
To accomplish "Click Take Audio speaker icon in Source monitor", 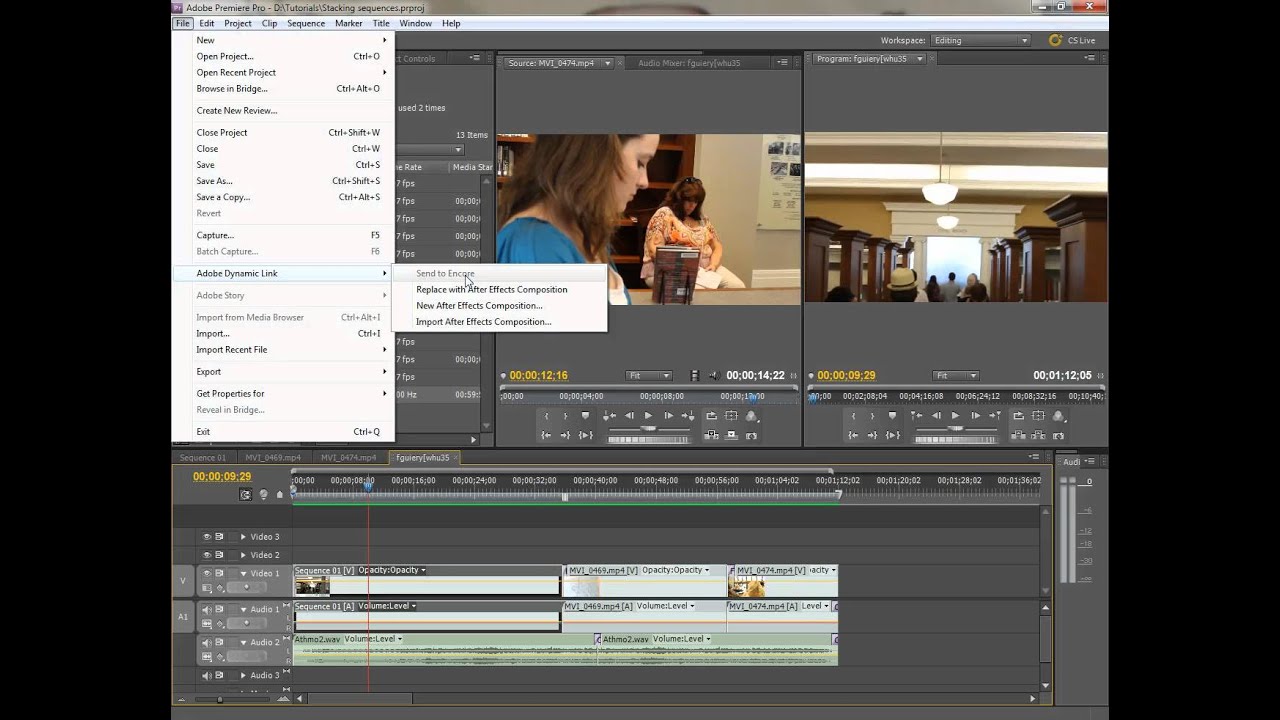I will click(x=713, y=376).
